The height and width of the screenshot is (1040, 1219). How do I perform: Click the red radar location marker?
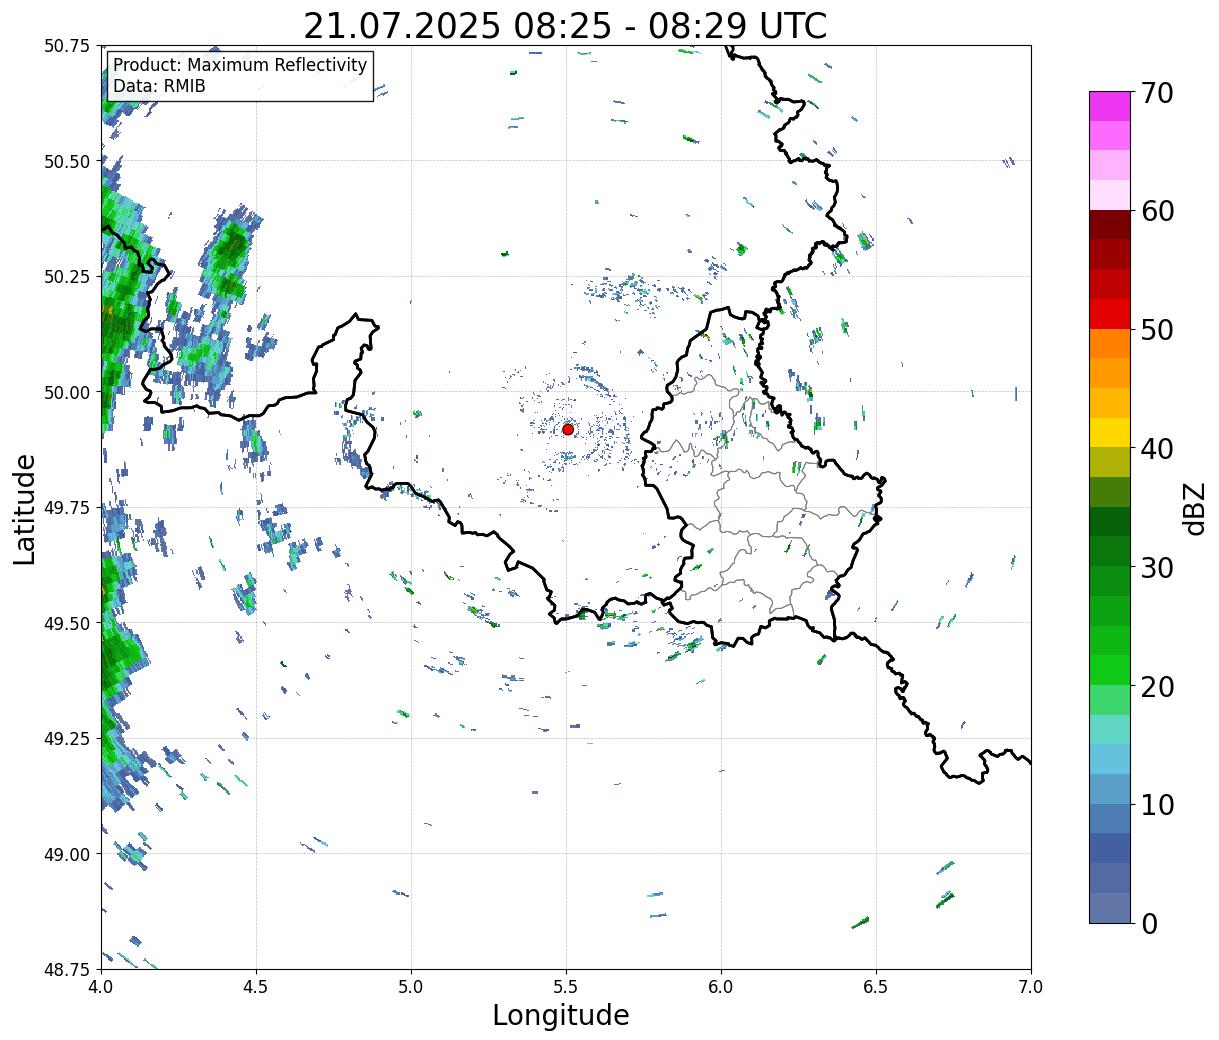point(568,429)
